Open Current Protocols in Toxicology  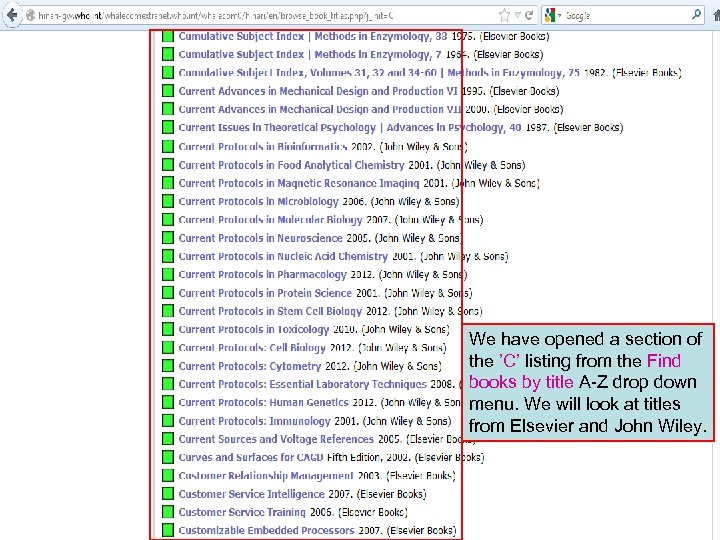(x=254, y=330)
